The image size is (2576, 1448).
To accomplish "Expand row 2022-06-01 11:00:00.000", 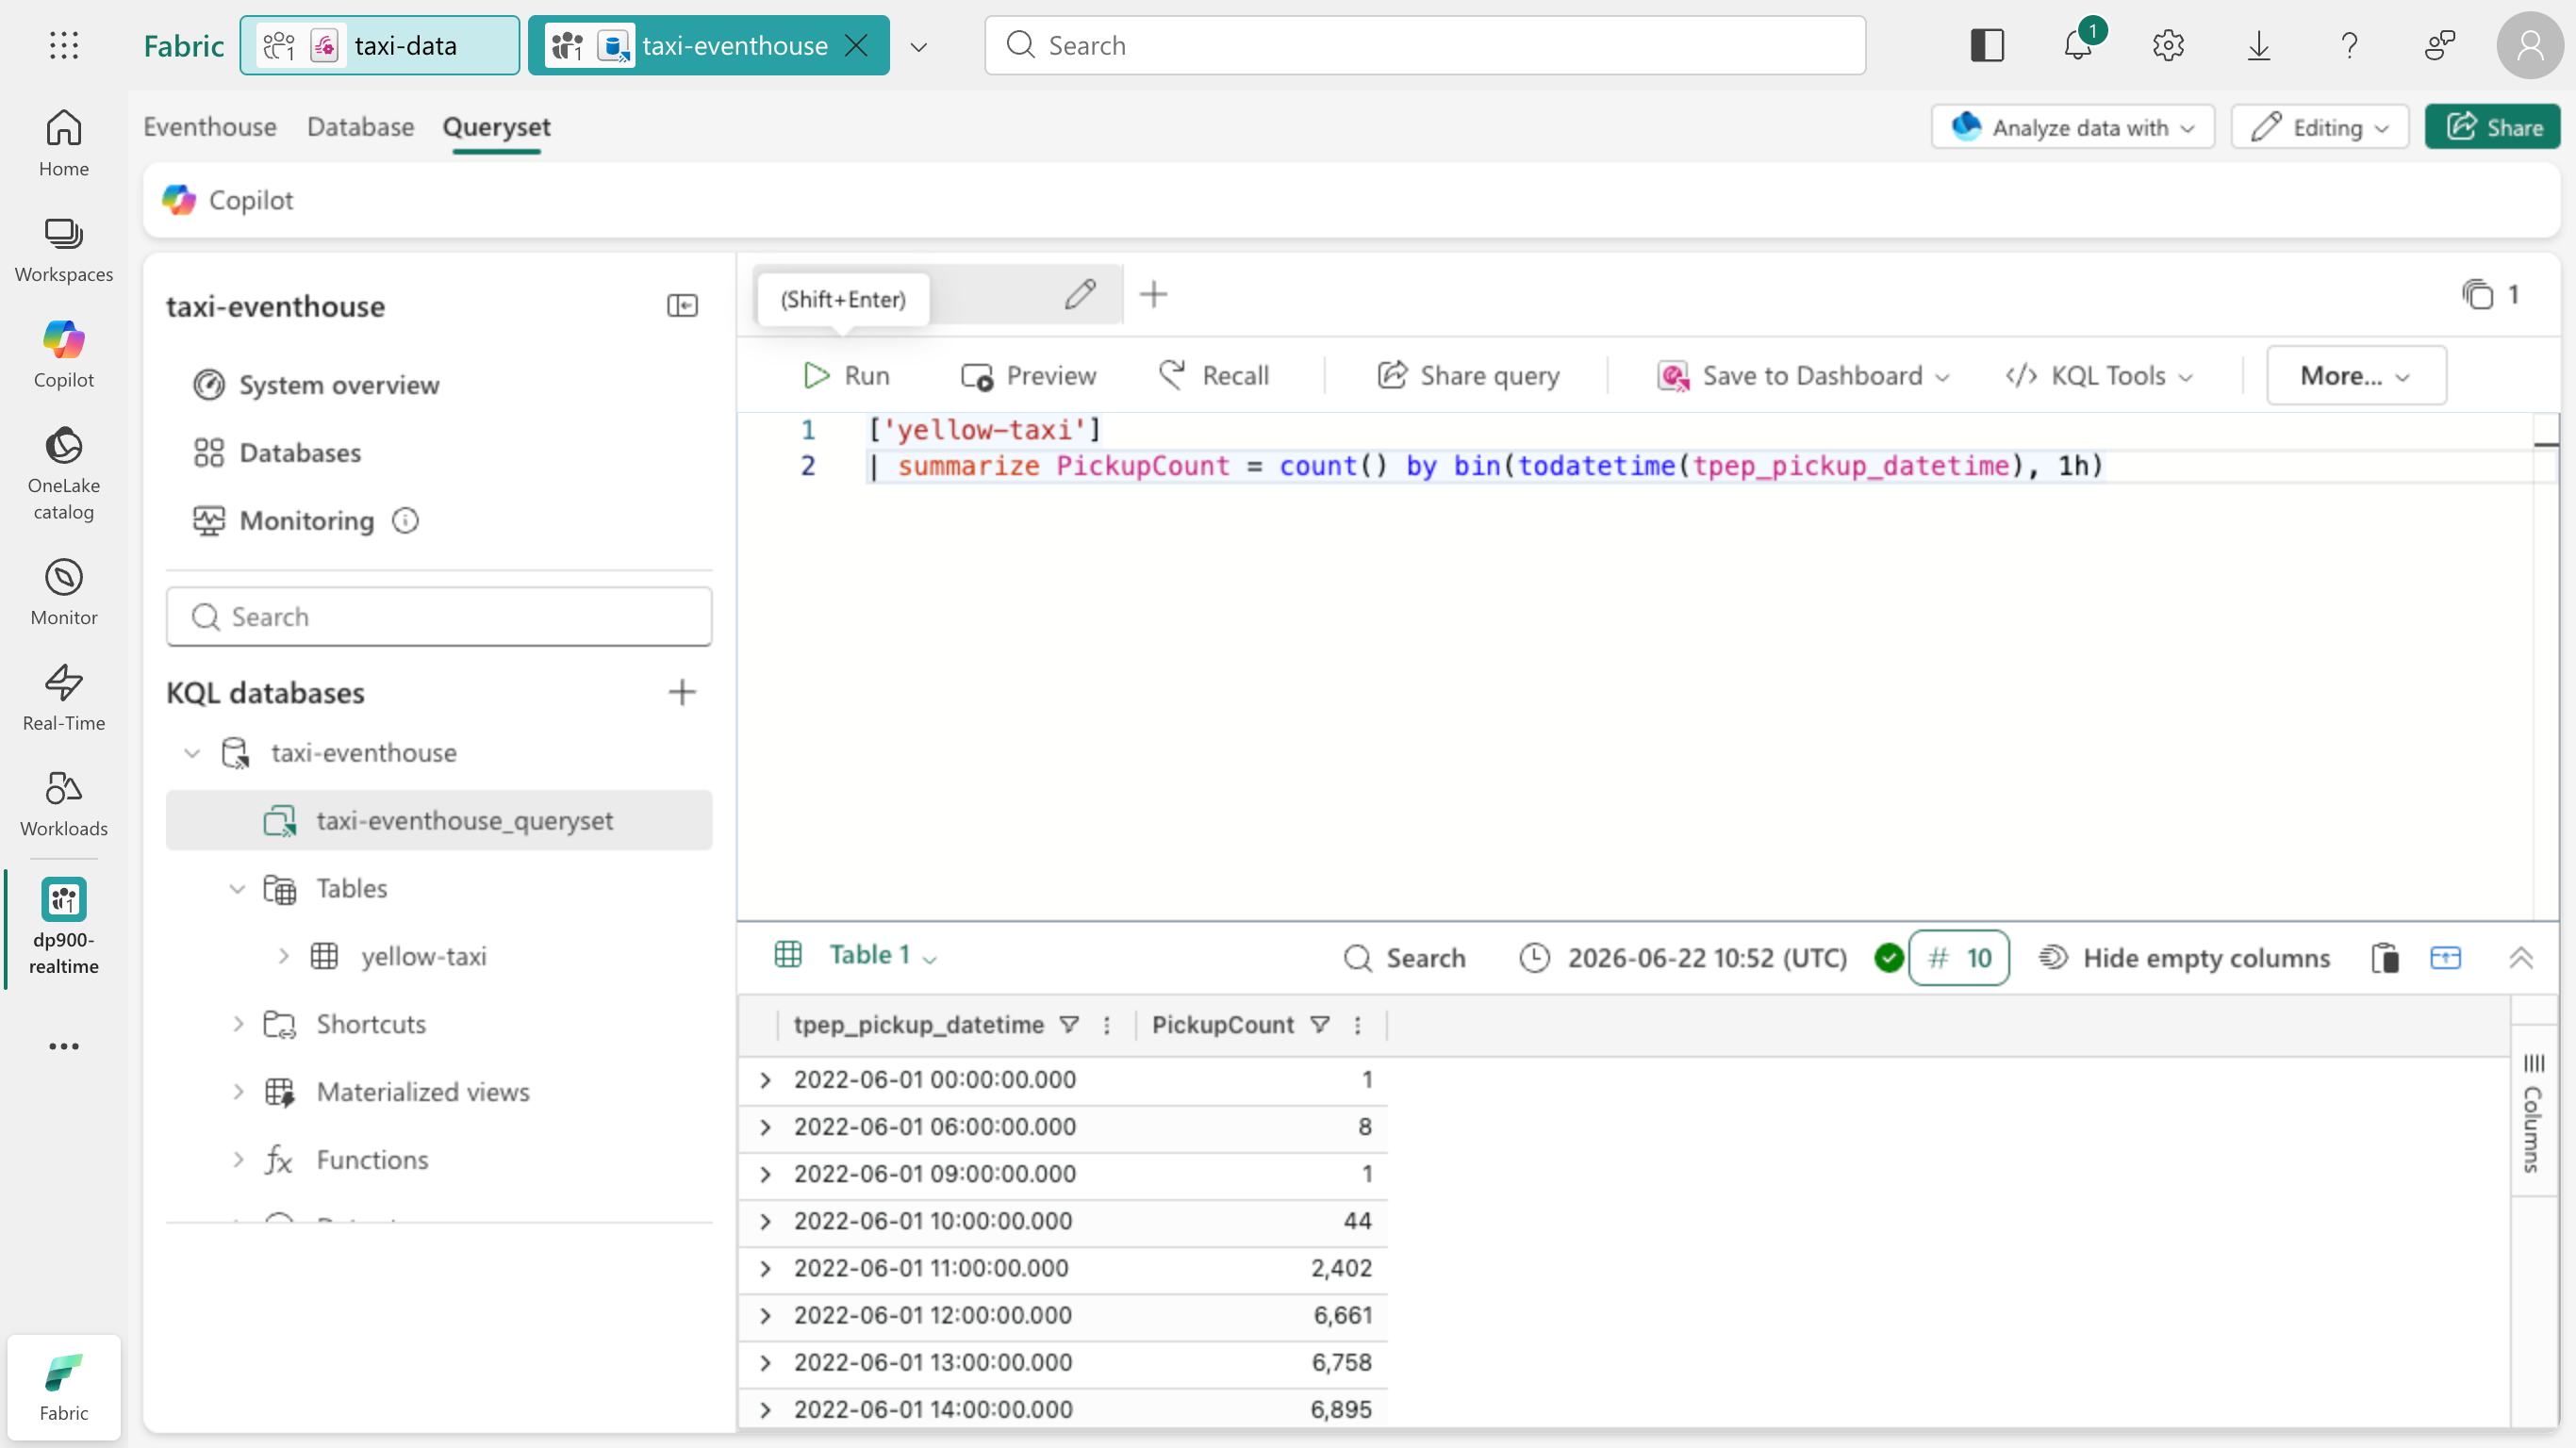I will 765,1268.
